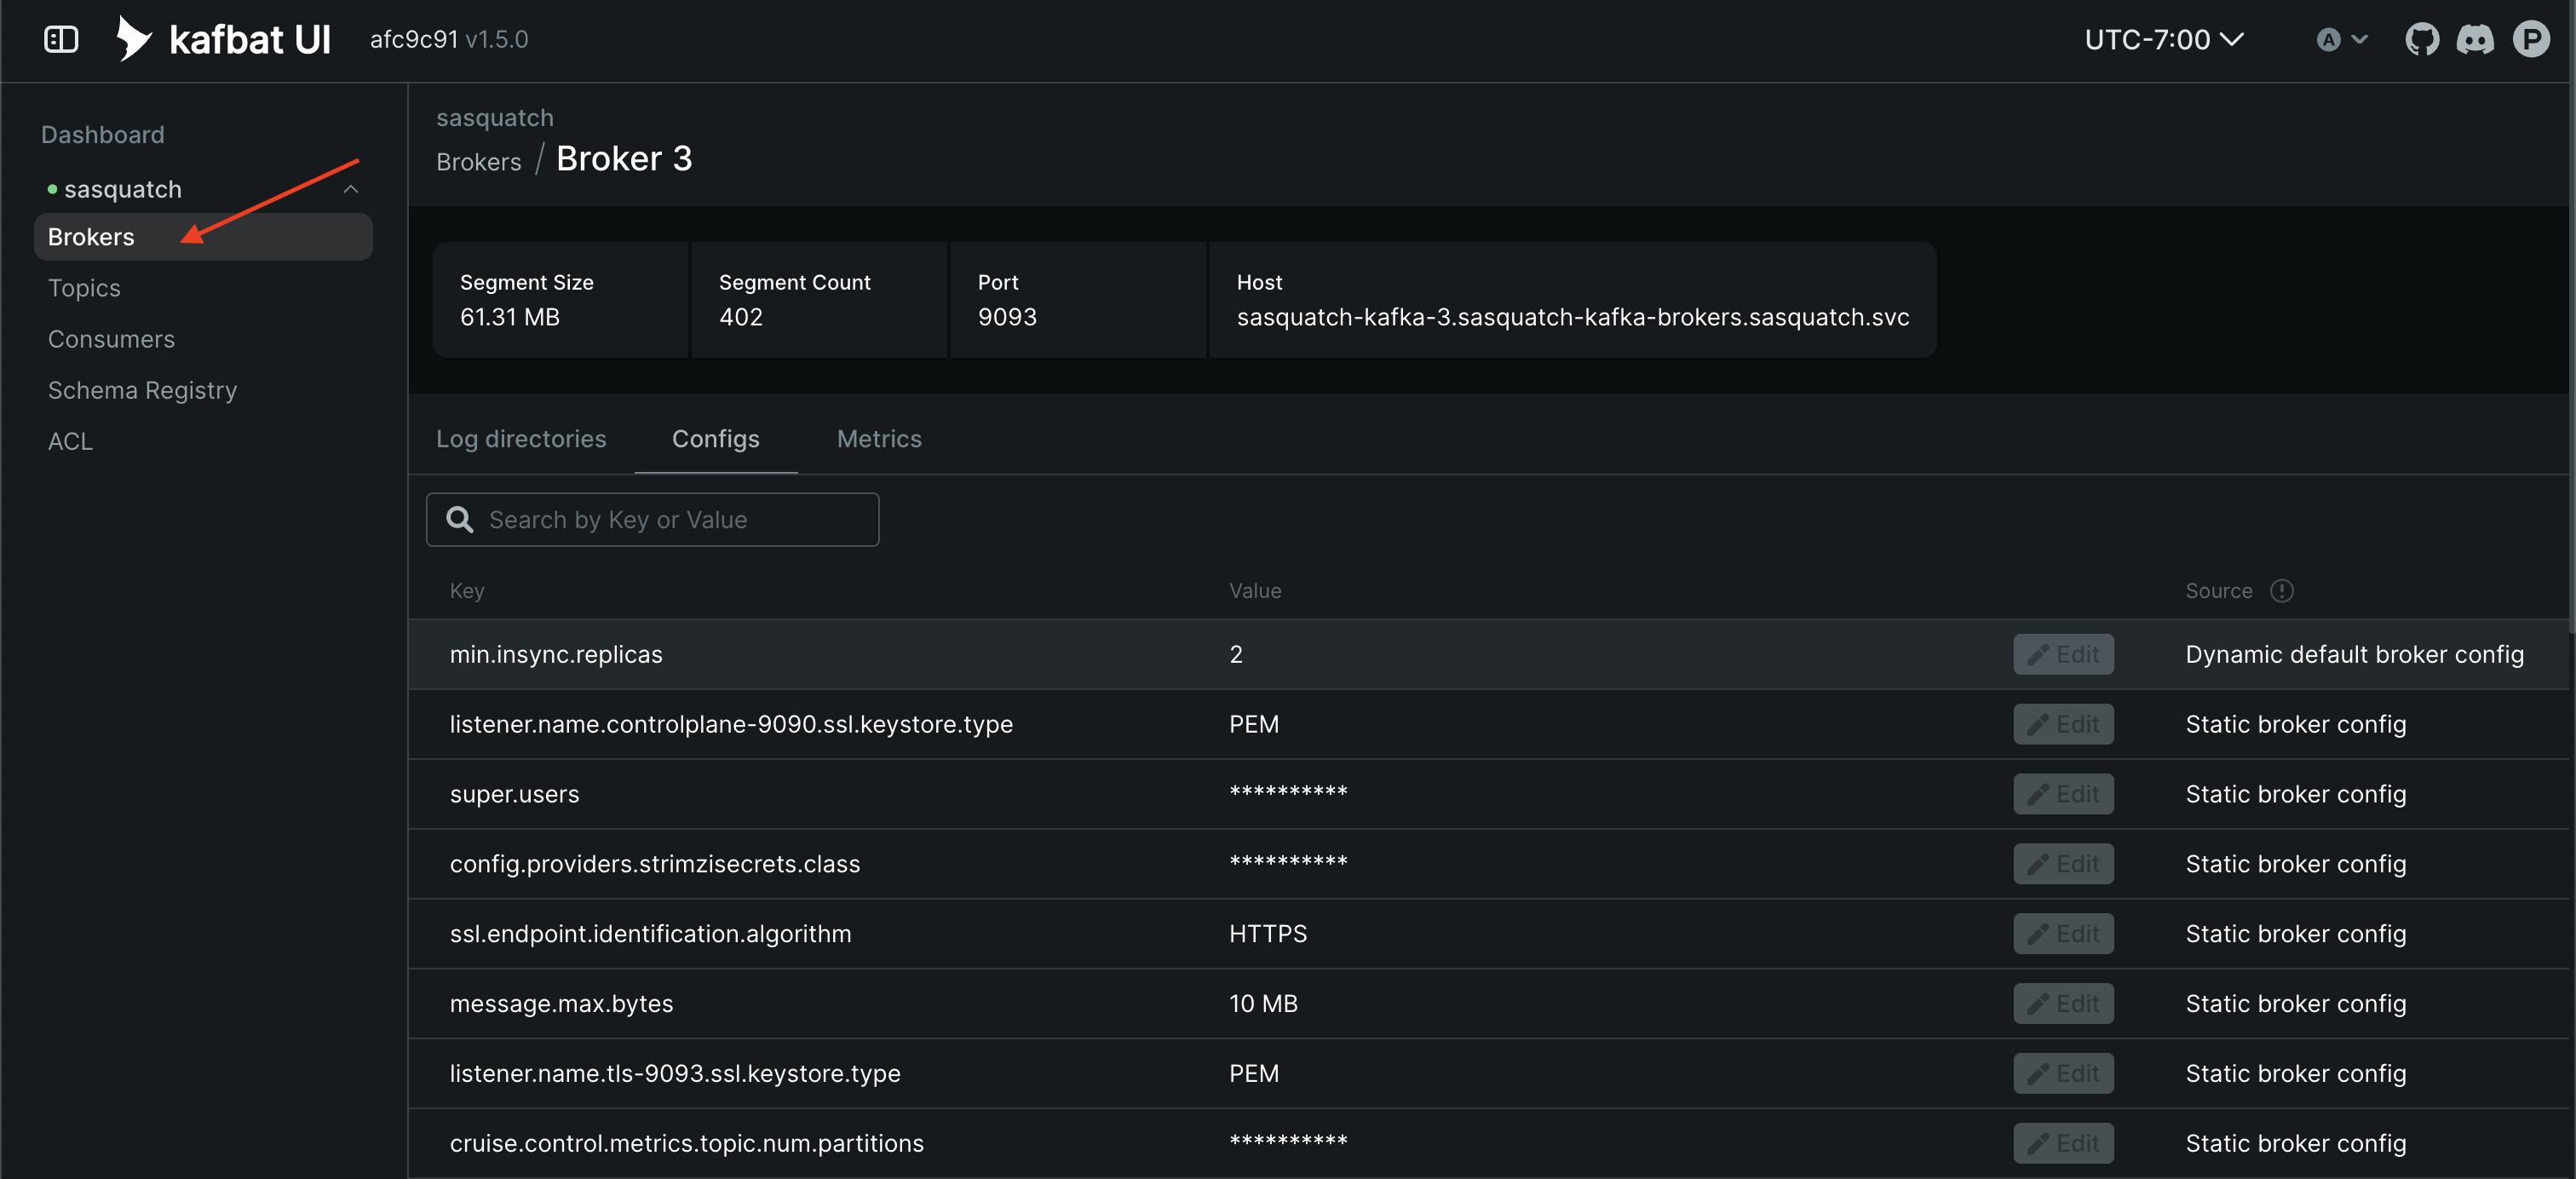Click the Value column header
The width and height of the screenshot is (2576, 1179).
point(1255,591)
